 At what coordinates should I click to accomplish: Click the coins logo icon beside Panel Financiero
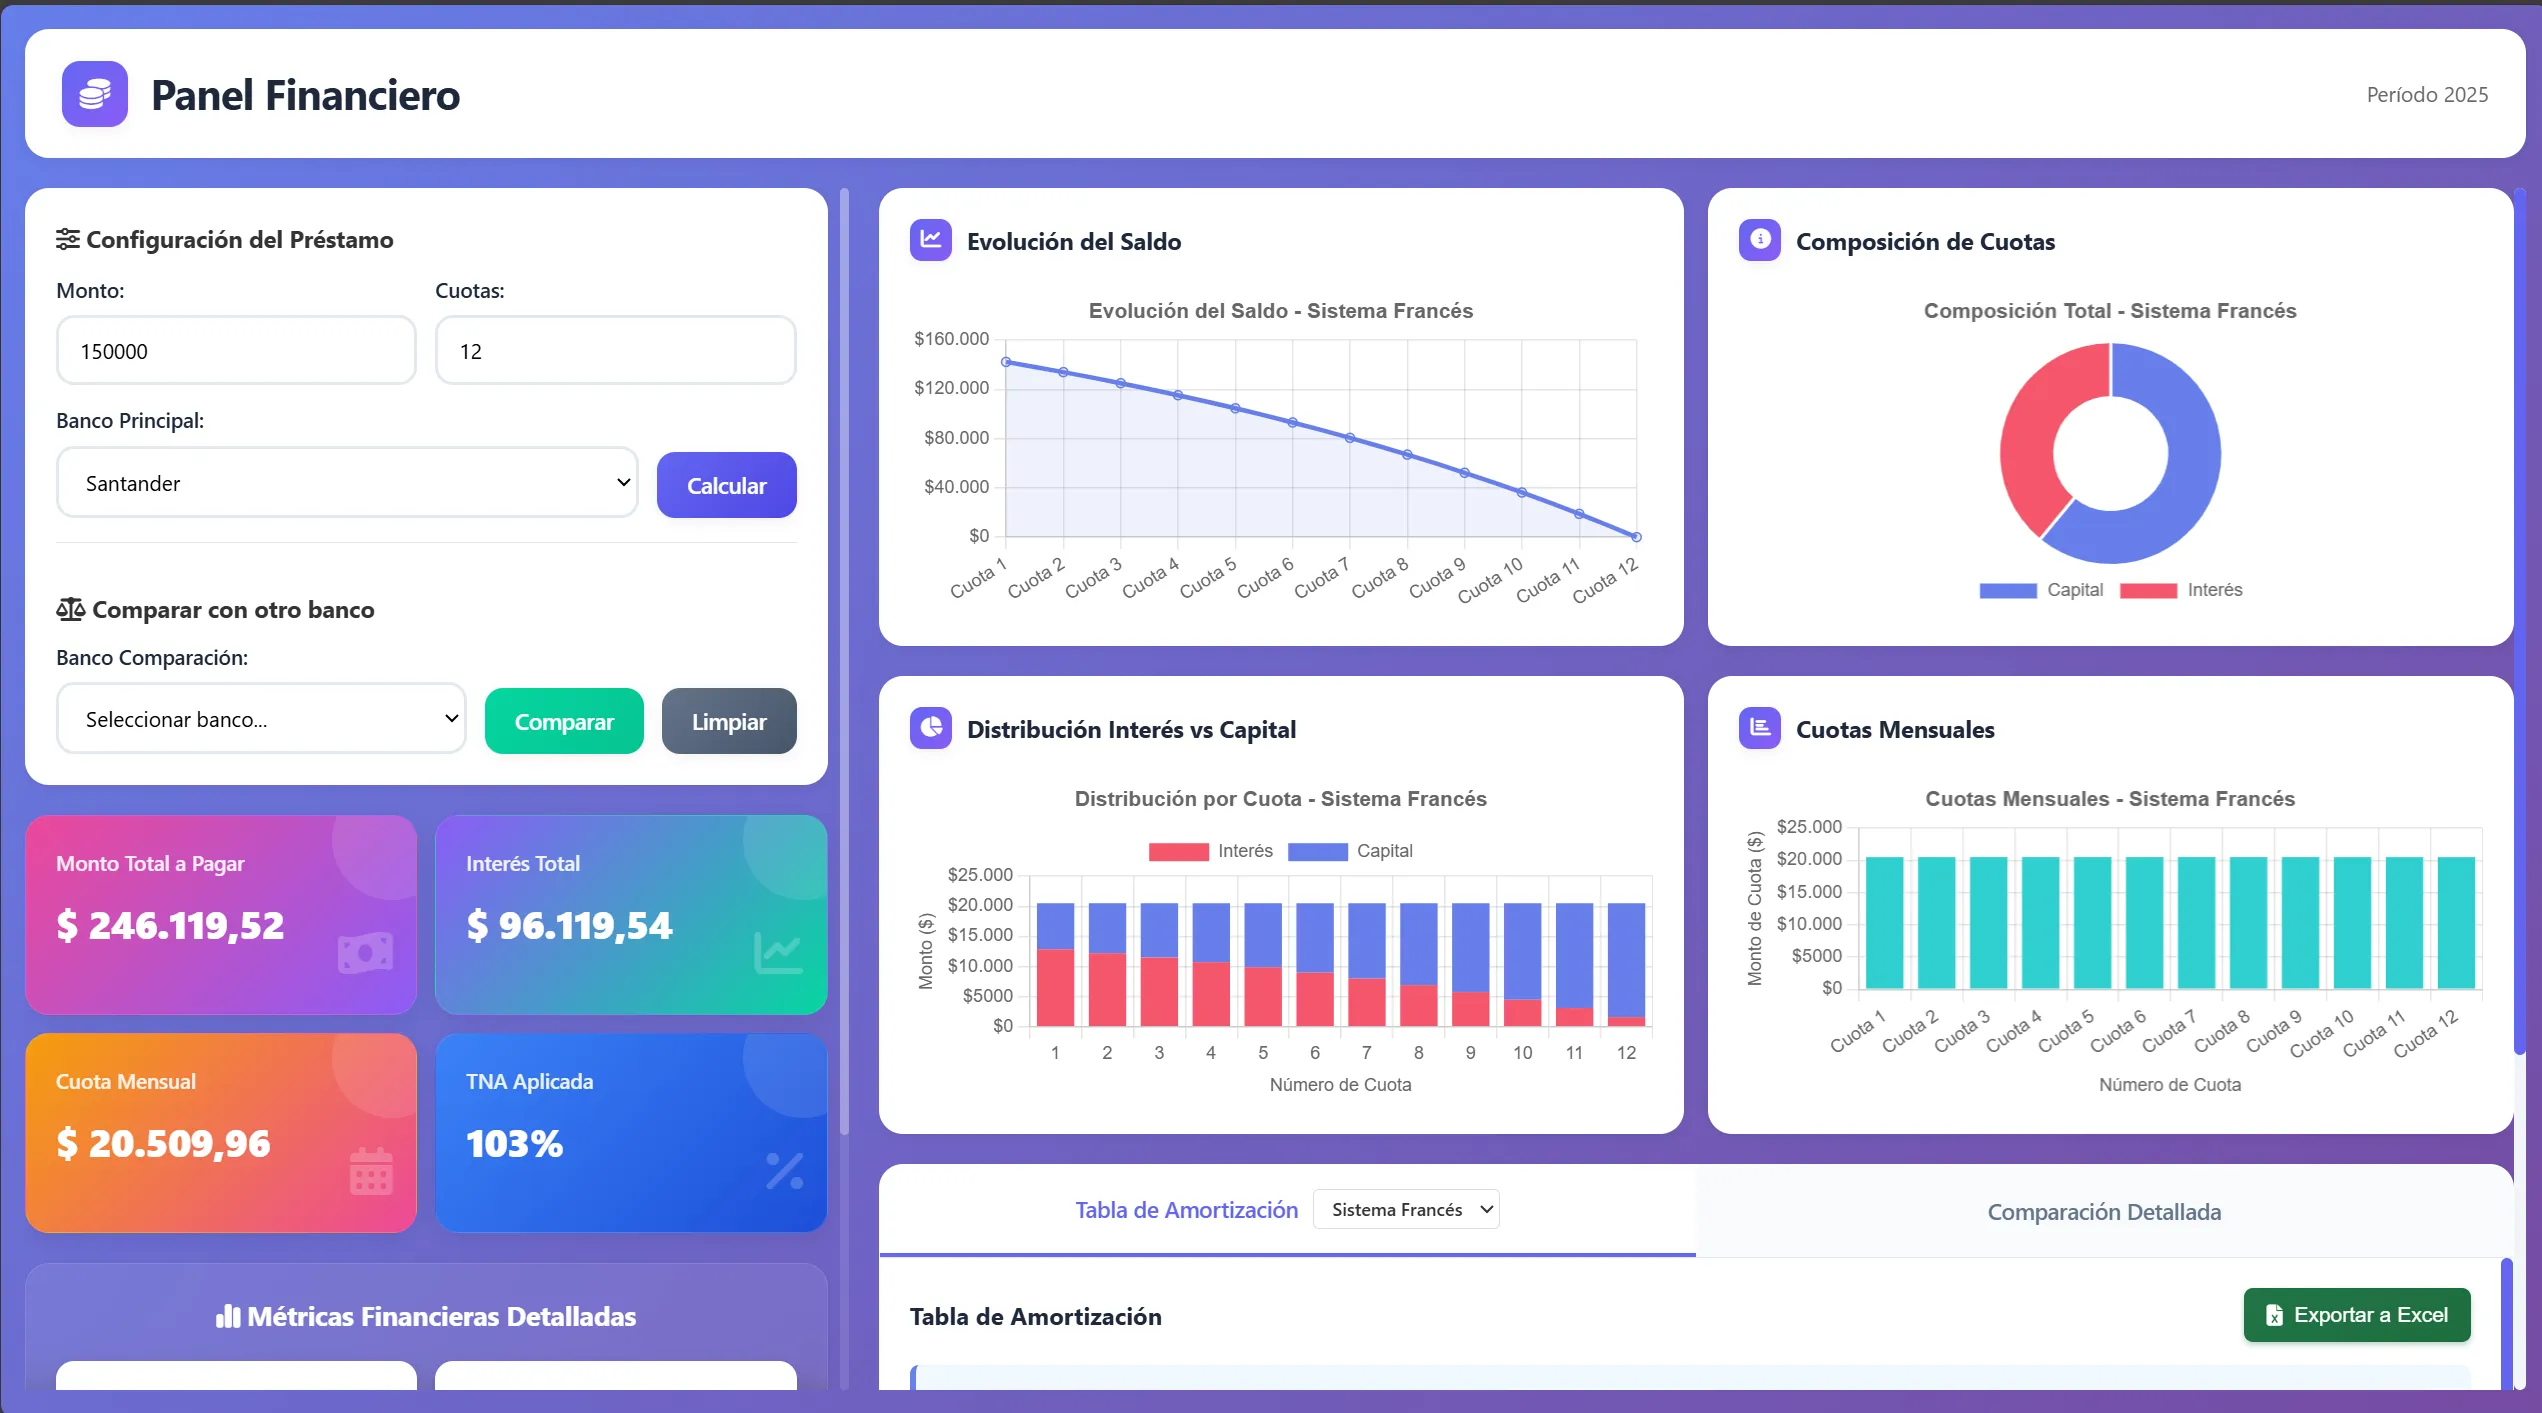point(94,94)
